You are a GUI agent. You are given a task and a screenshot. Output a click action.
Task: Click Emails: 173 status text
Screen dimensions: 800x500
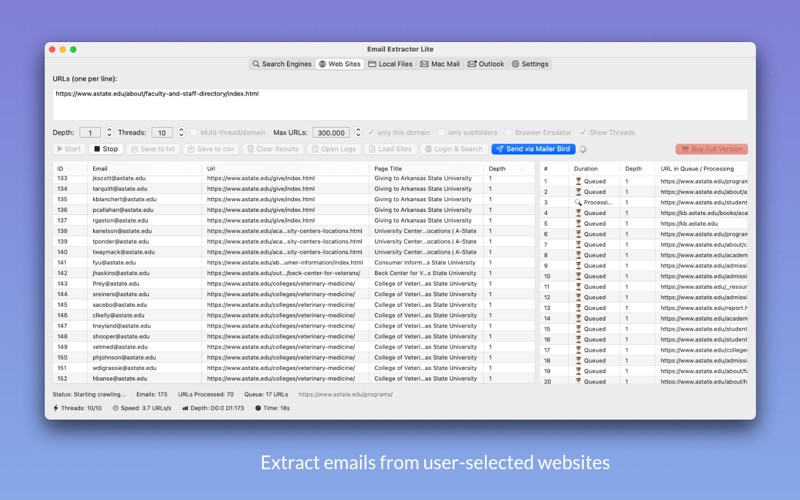point(152,394)
